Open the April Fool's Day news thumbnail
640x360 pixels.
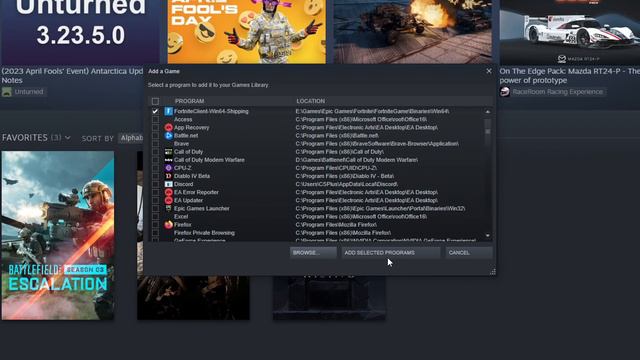[247, 32]
